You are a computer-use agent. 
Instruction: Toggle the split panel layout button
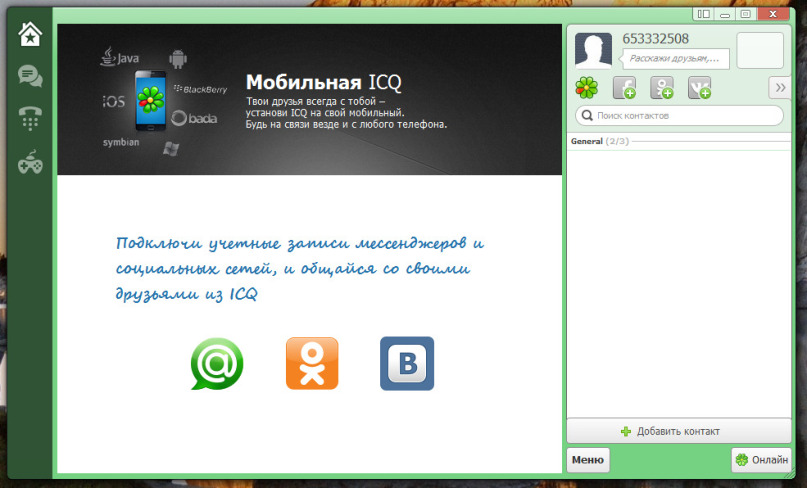704,14
